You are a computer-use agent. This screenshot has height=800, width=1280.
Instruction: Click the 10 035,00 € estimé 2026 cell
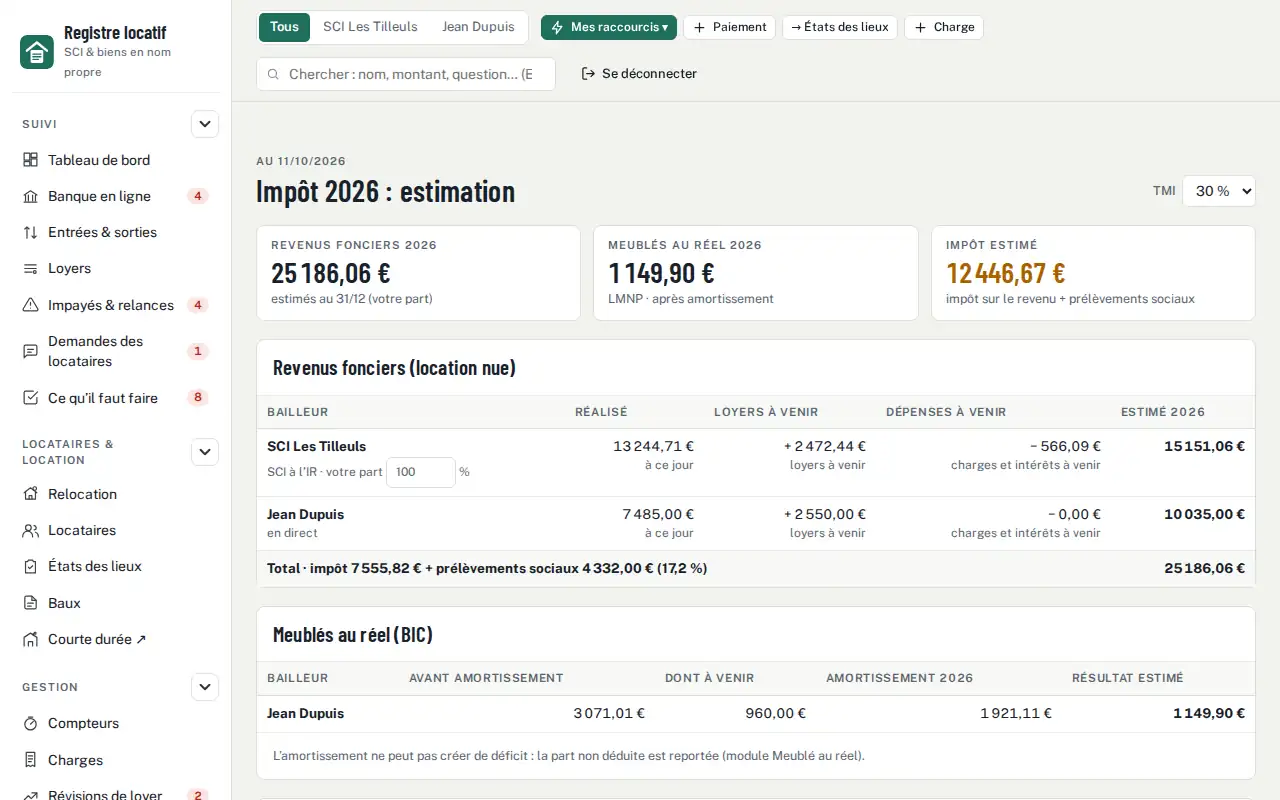(1204, 514)
